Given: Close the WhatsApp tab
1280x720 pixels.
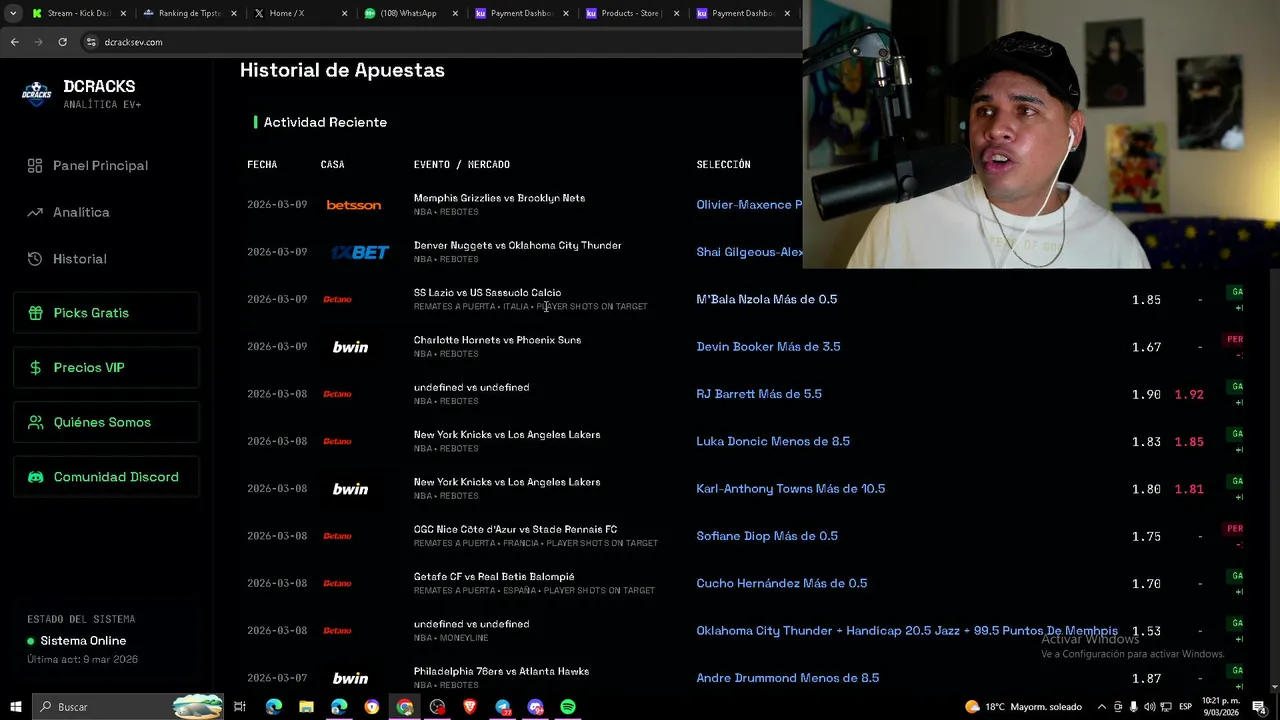Looking at the screenshot, I should (x=455, y=13).
